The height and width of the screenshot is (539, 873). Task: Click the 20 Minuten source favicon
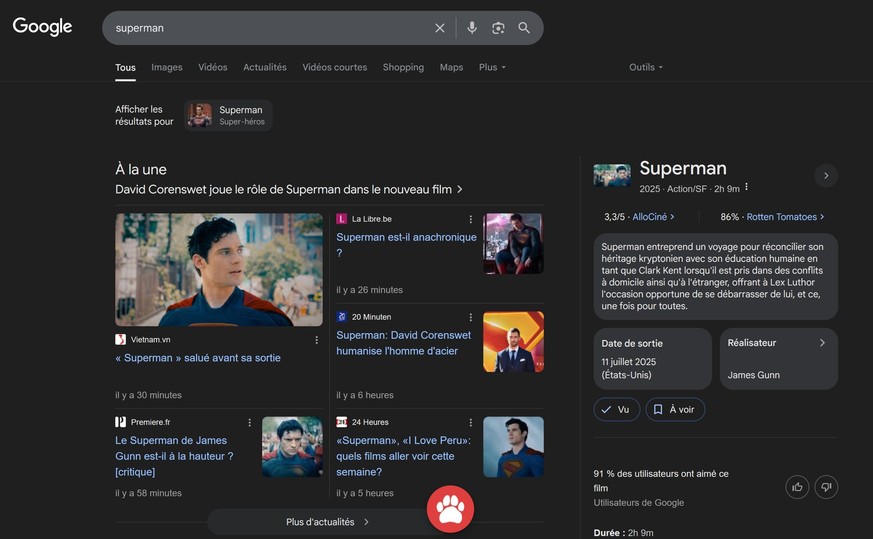[x=341, y=317]
